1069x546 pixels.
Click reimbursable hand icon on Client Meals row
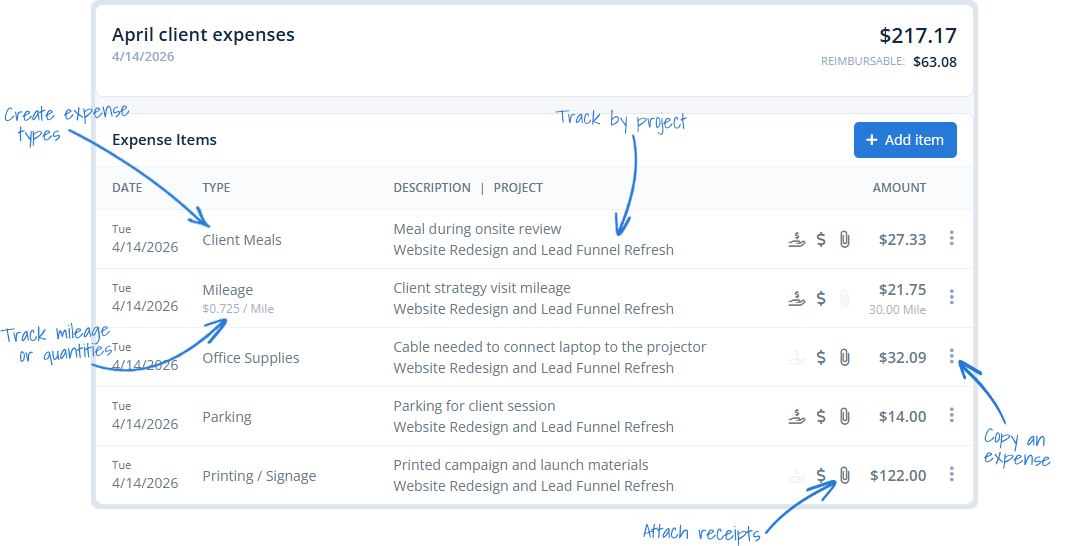(x=796, y=239)
